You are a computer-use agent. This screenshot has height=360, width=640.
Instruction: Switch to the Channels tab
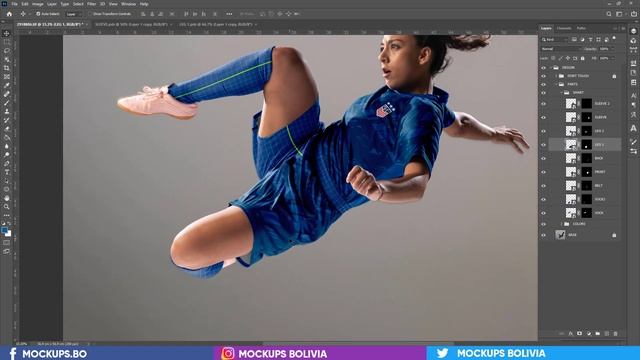click(x=564, y=28)
